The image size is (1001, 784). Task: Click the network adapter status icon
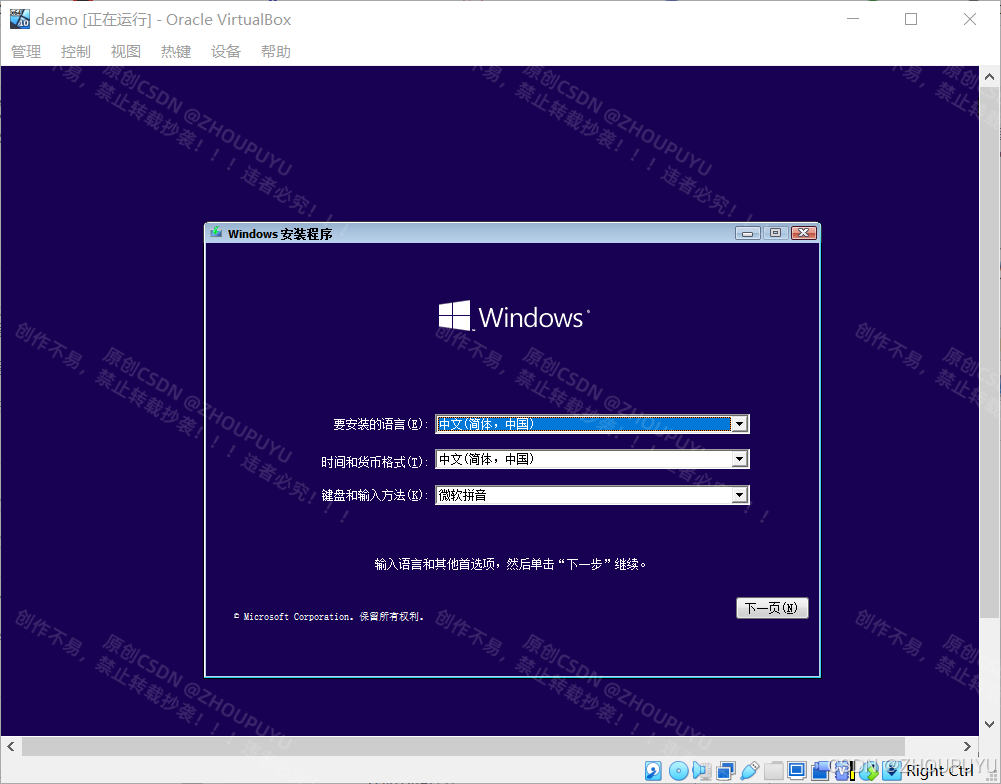pyautogui.click(x=726, y=771)
